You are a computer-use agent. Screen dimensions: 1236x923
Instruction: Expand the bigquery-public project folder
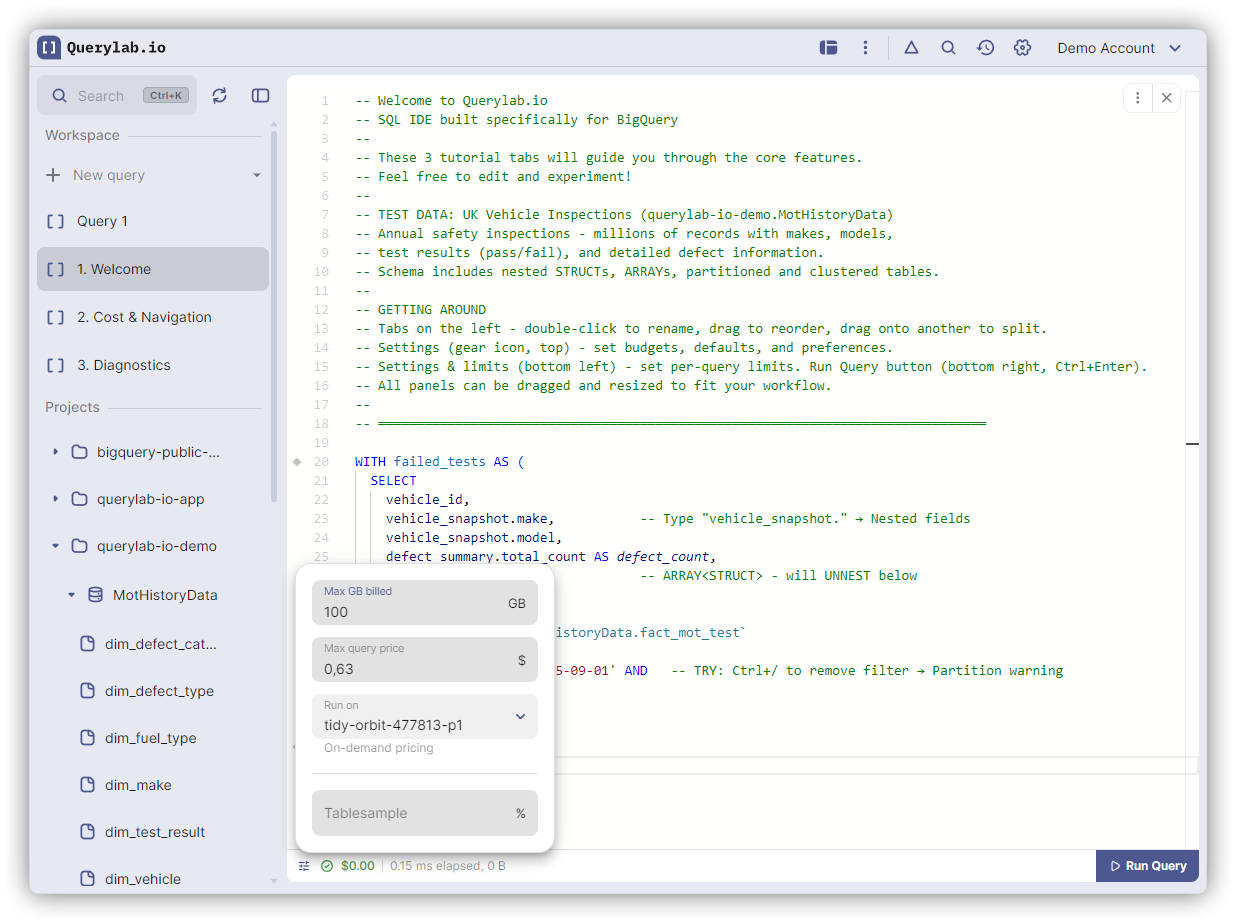click(x=56, y=452)
